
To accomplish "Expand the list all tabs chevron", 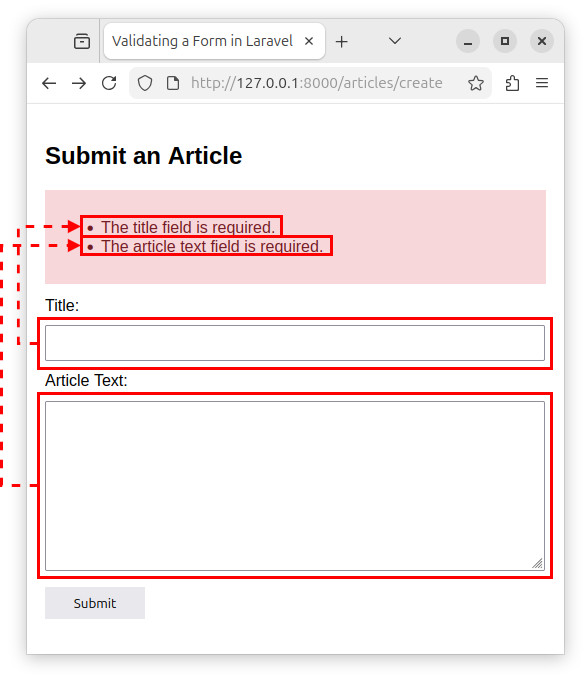I will tap(395, 41).
